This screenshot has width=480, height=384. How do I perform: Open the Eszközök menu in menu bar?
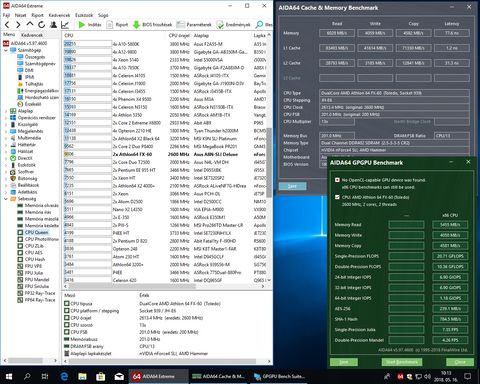[x=84, y=15]
